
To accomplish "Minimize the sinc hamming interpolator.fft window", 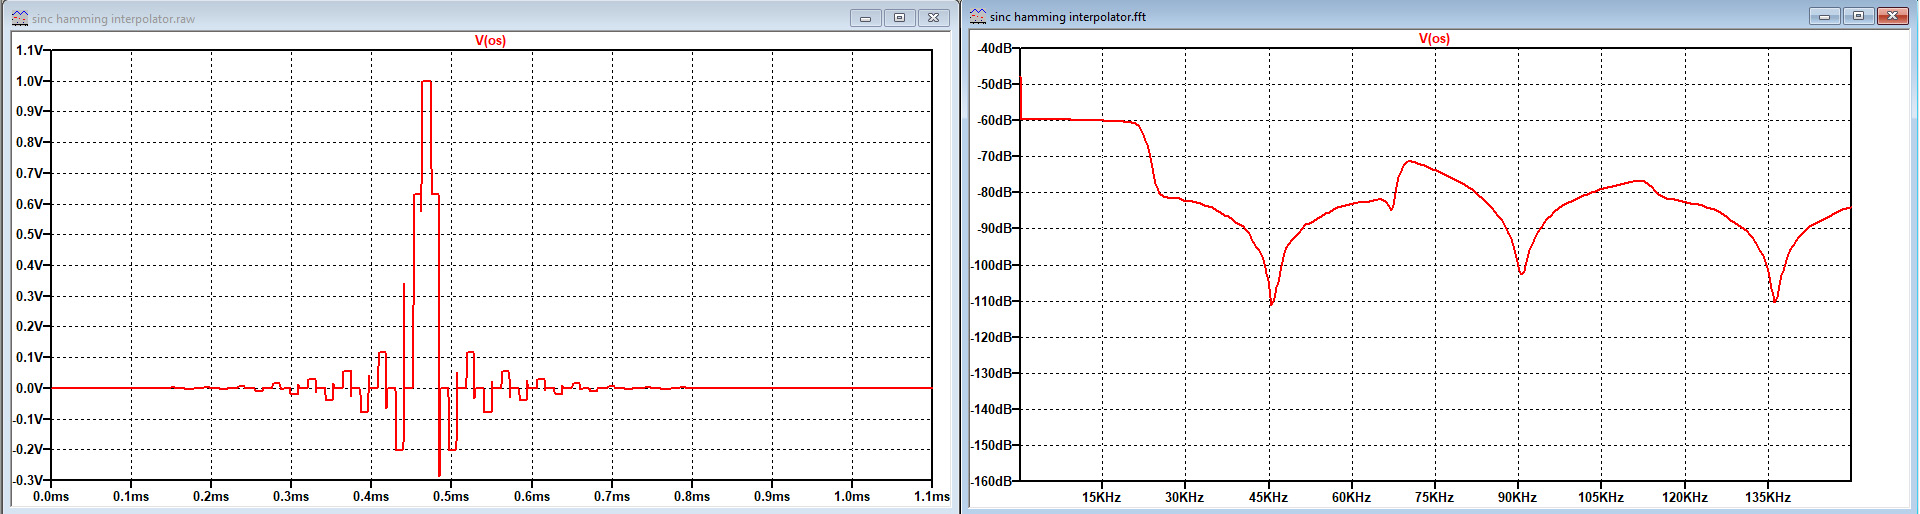I will tap(1825, 16).
